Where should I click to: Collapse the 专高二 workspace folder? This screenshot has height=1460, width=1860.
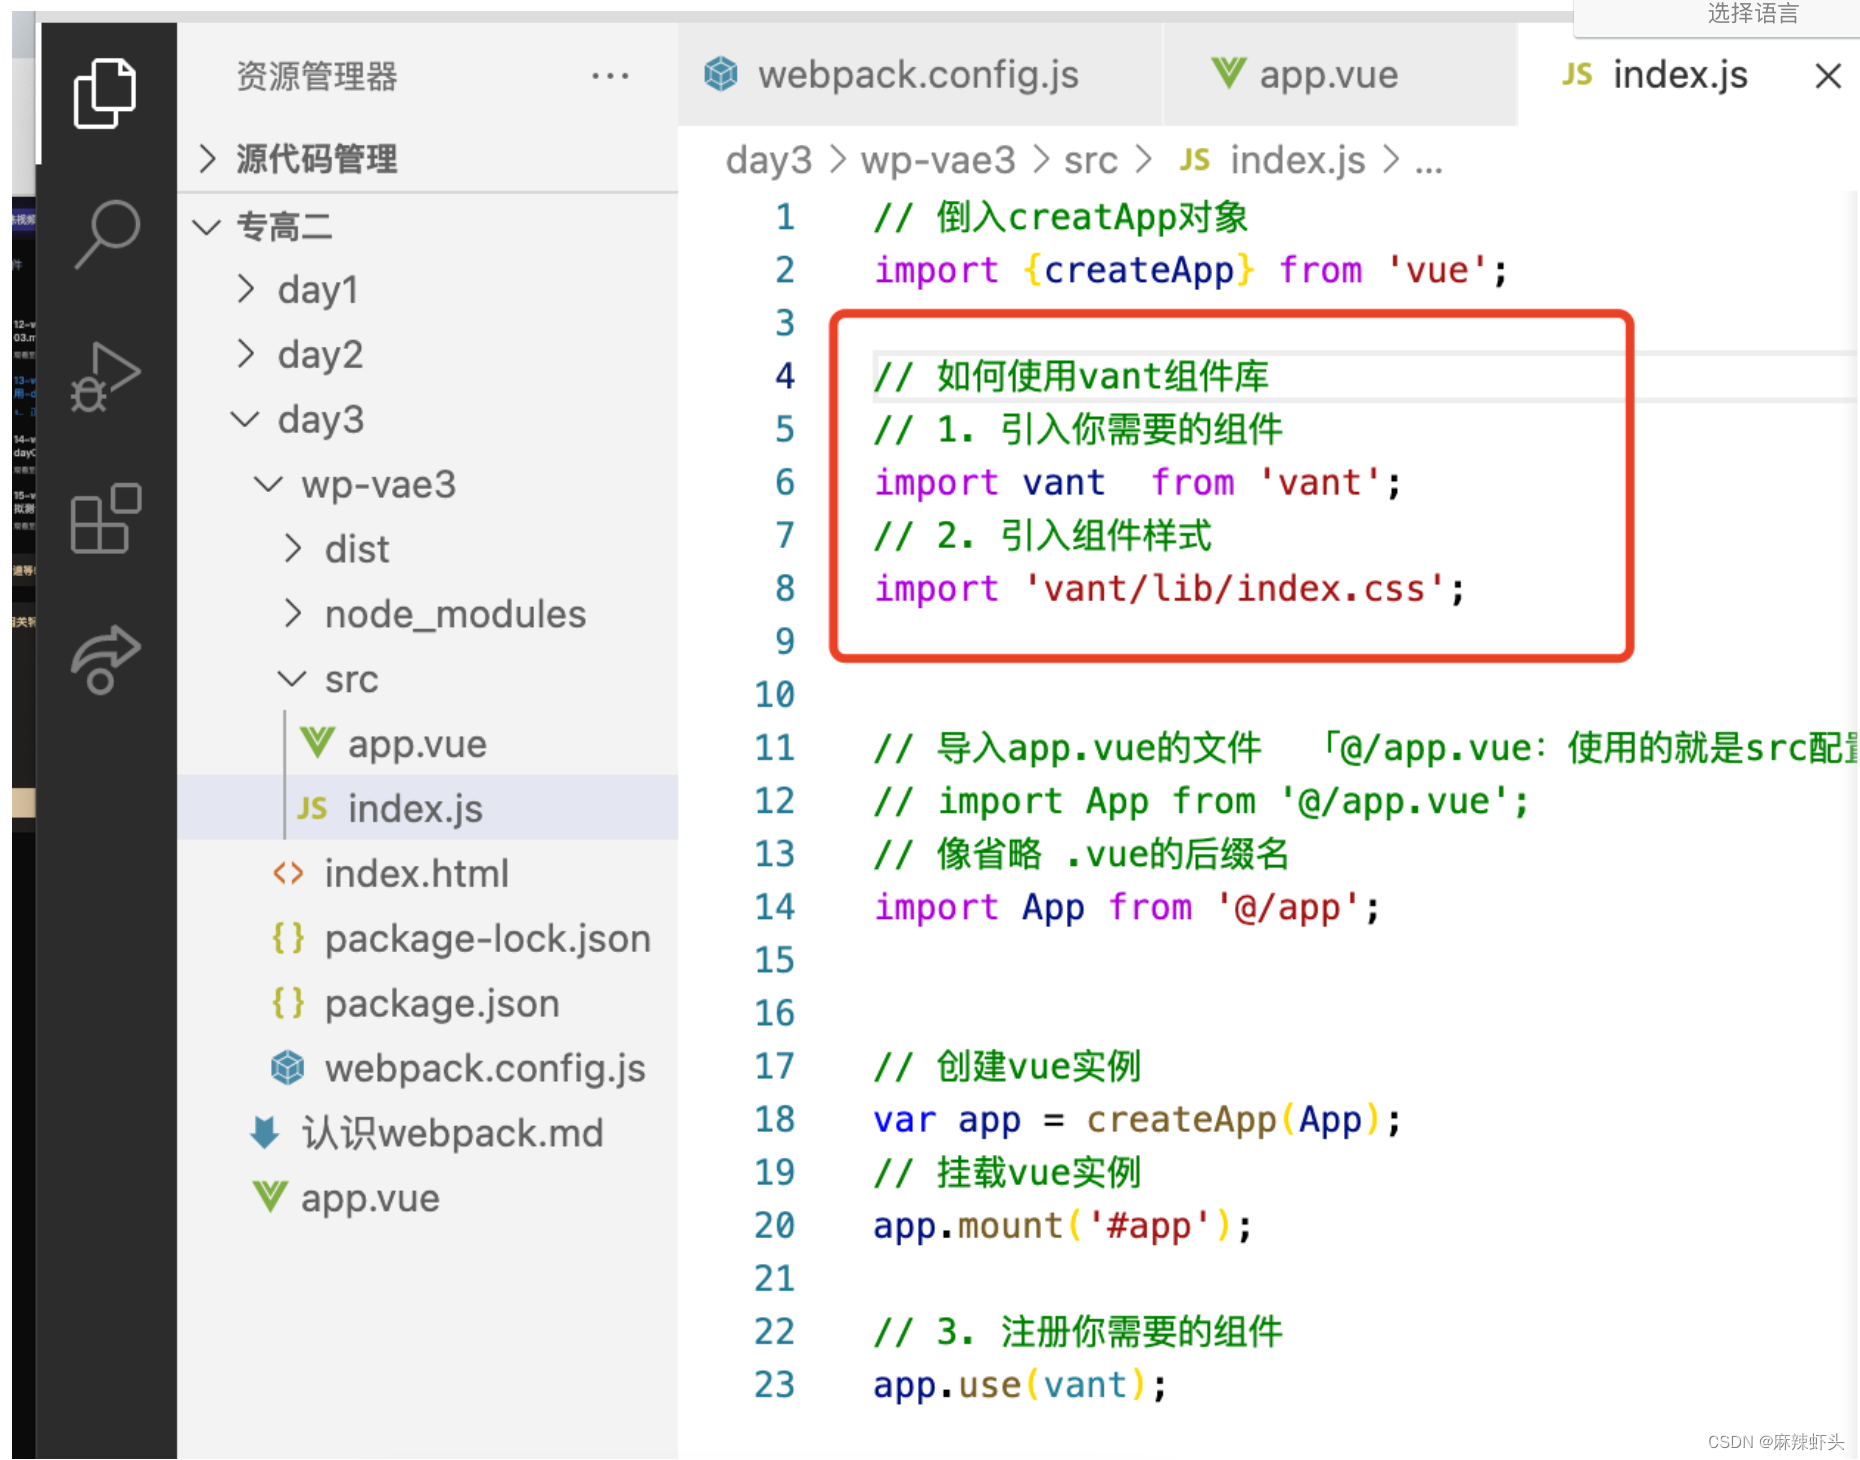pos(428,226)
